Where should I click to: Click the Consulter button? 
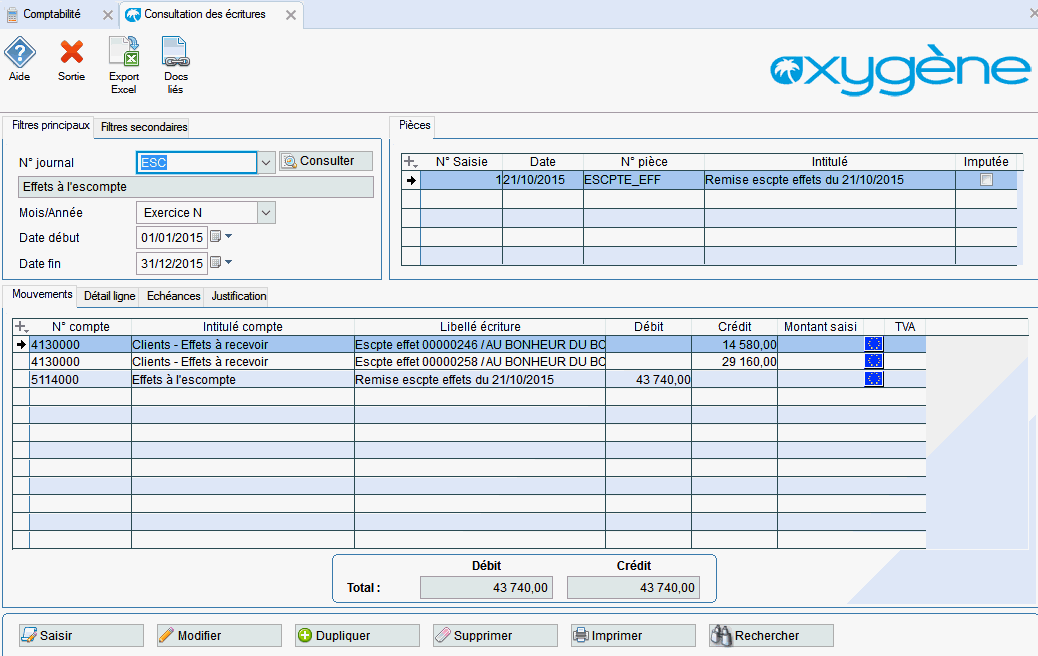[326, 161]
